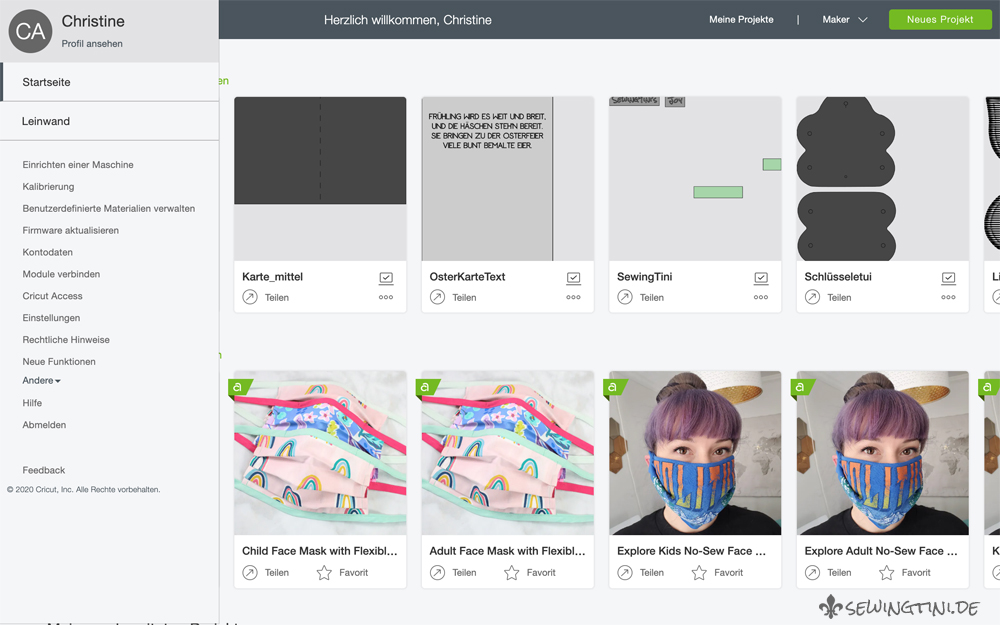
Task: Open Karte_mittel project thumbnail
Action: [320, 179]
